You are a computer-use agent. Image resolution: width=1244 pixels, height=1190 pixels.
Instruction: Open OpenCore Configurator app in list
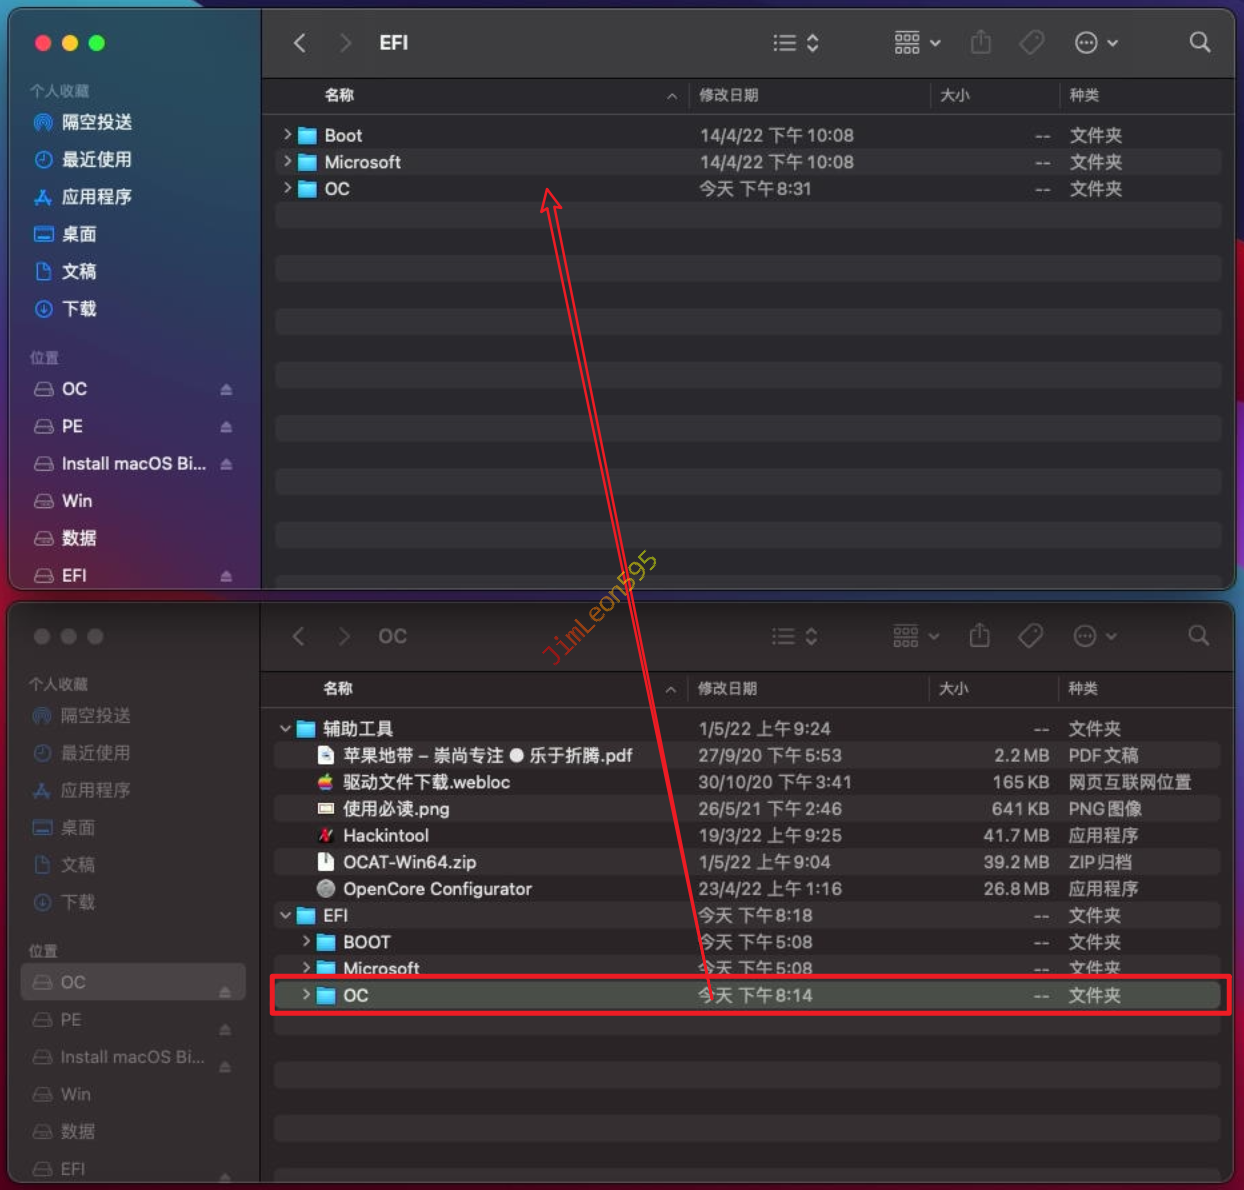point(437,888)
